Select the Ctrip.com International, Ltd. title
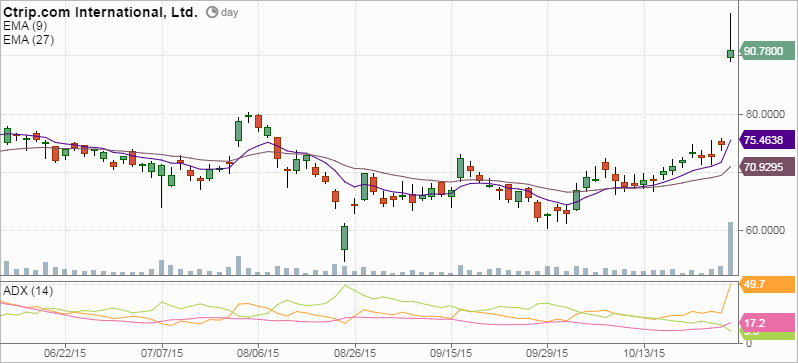 [x=100, y=13]
